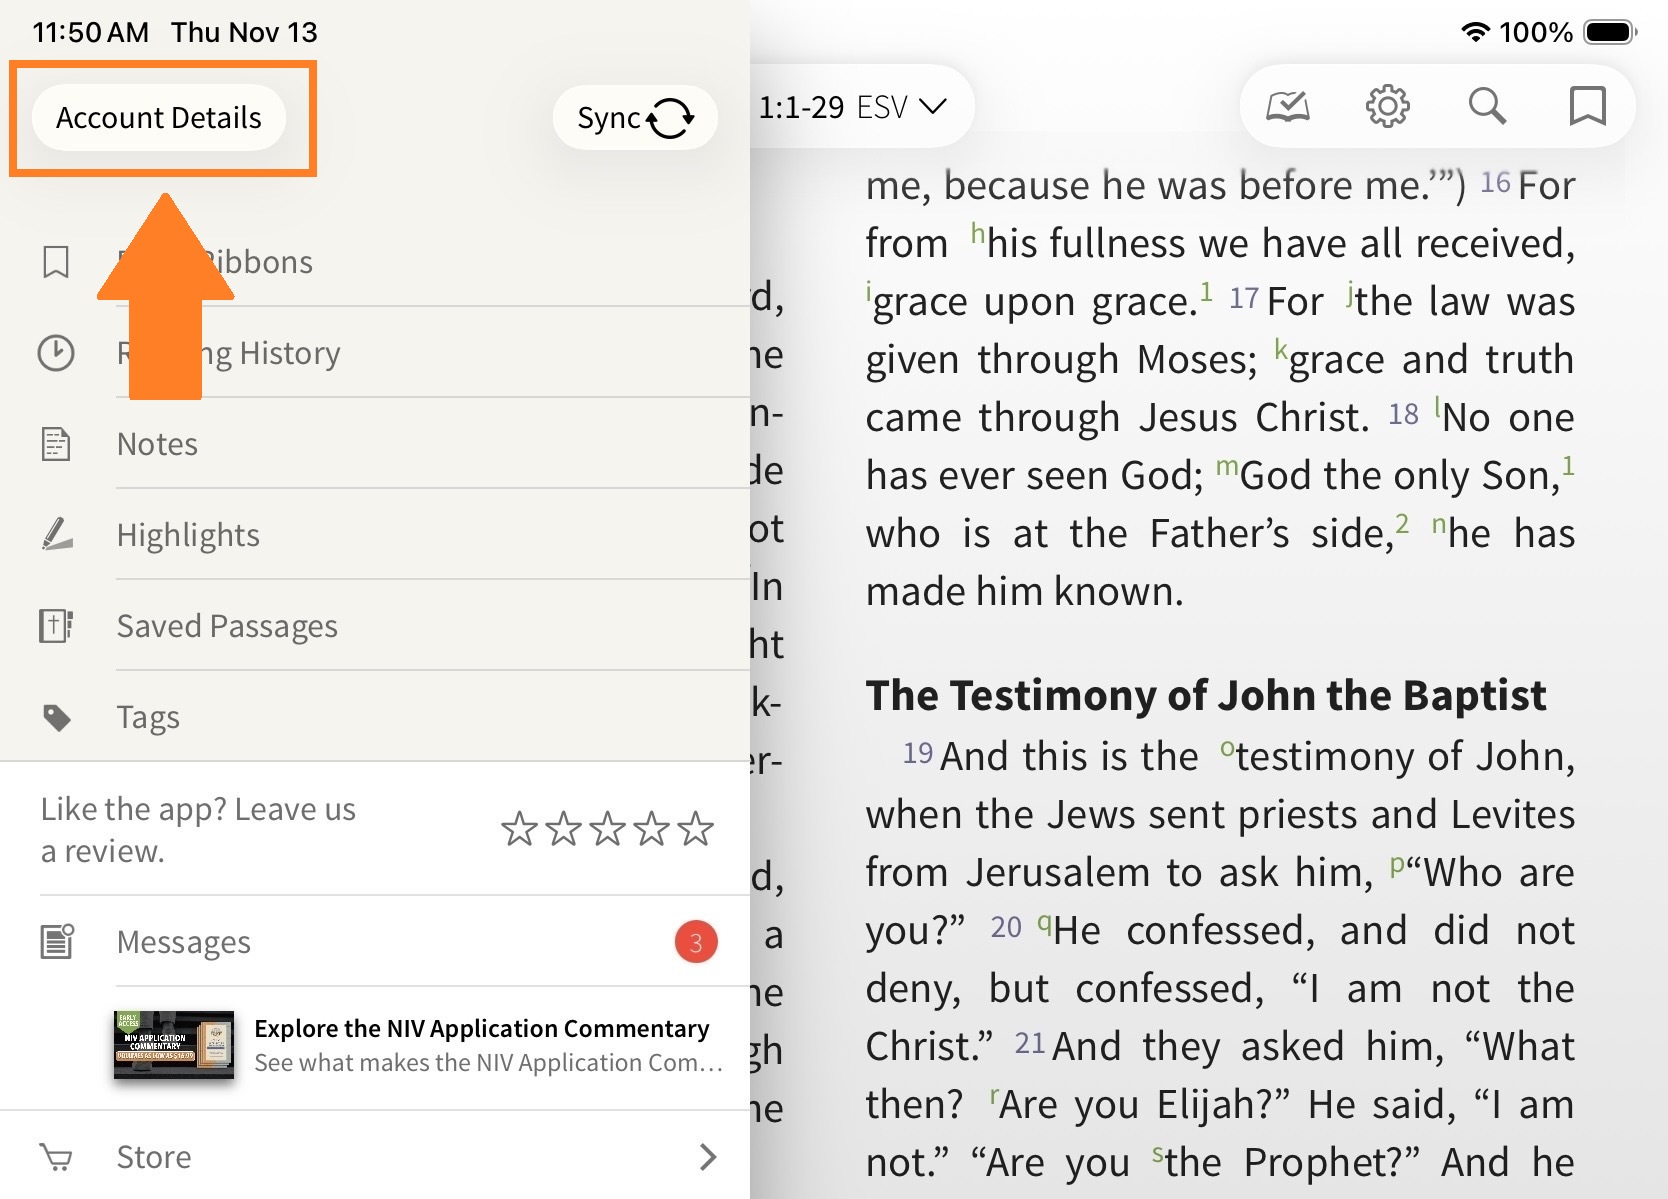Click the Saved Passages book icon
1668x1199 pixels.
tap(56, 626)
